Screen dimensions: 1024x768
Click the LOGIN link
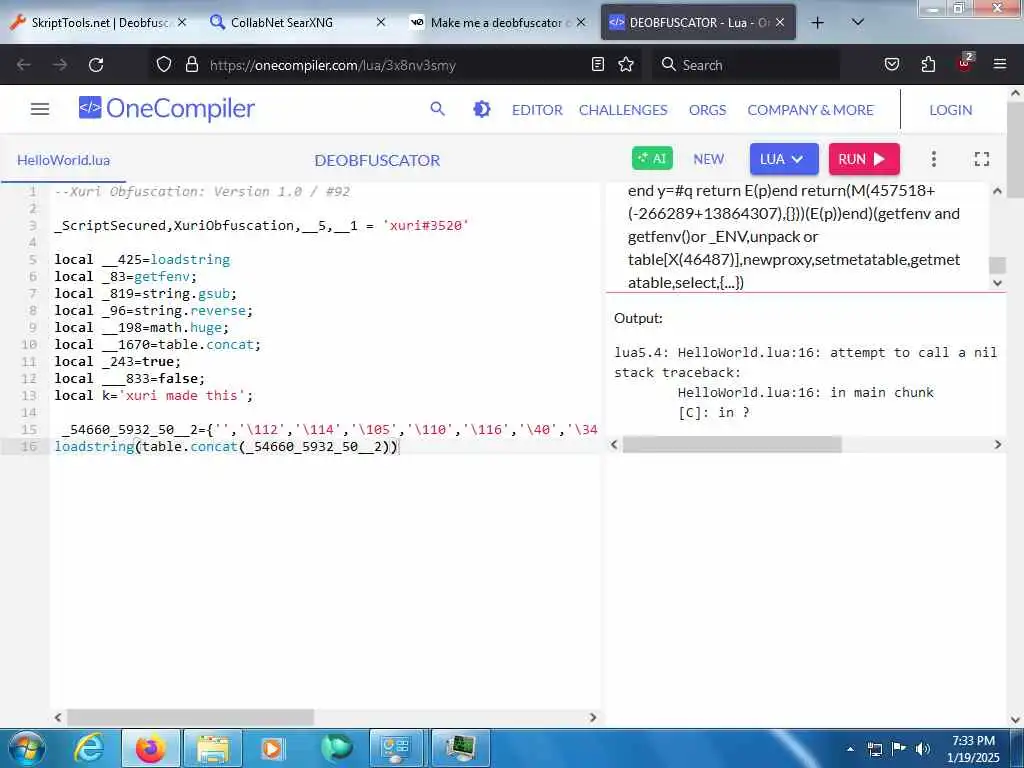[x=950, y=110]
